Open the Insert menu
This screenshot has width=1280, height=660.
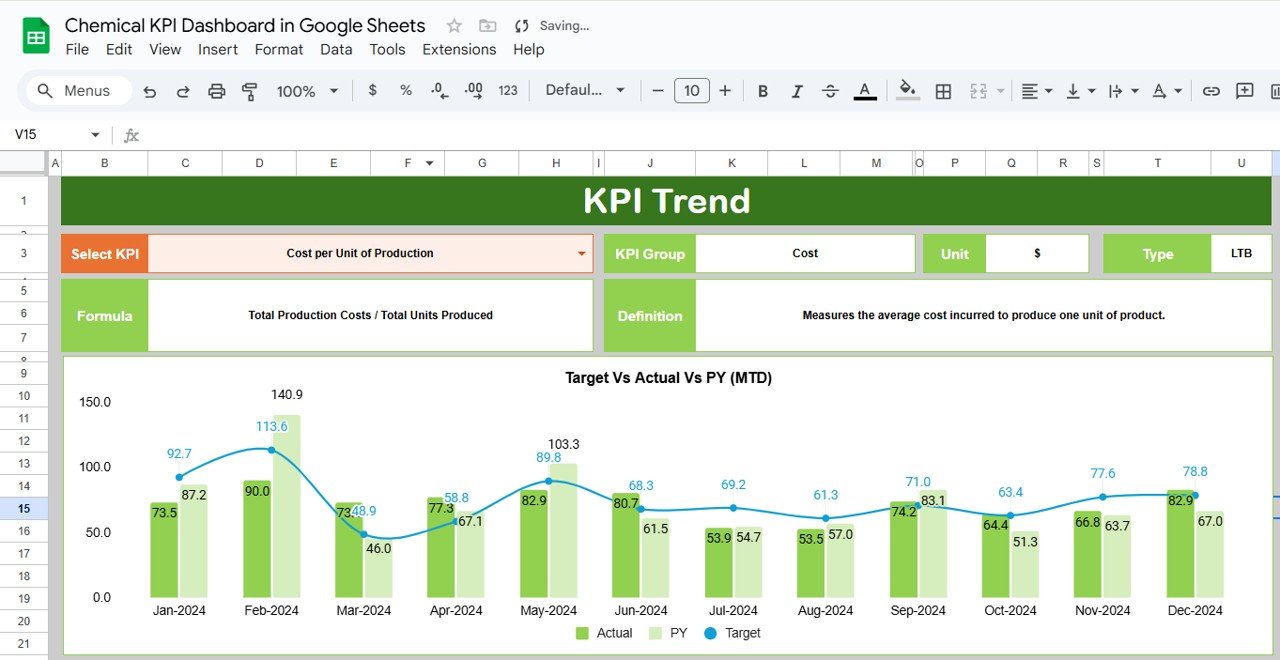[x=218, y=49]
